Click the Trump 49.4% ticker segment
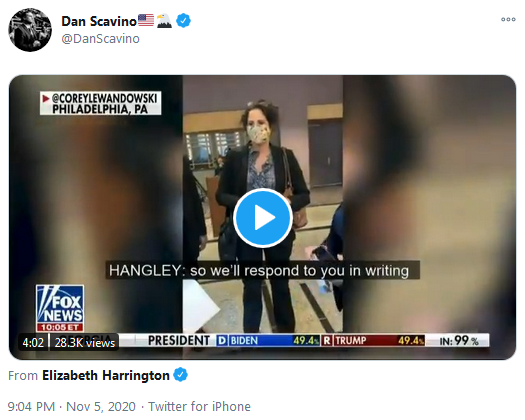The width and height of the screenshot is (525, 420). (x=373, y=341)
